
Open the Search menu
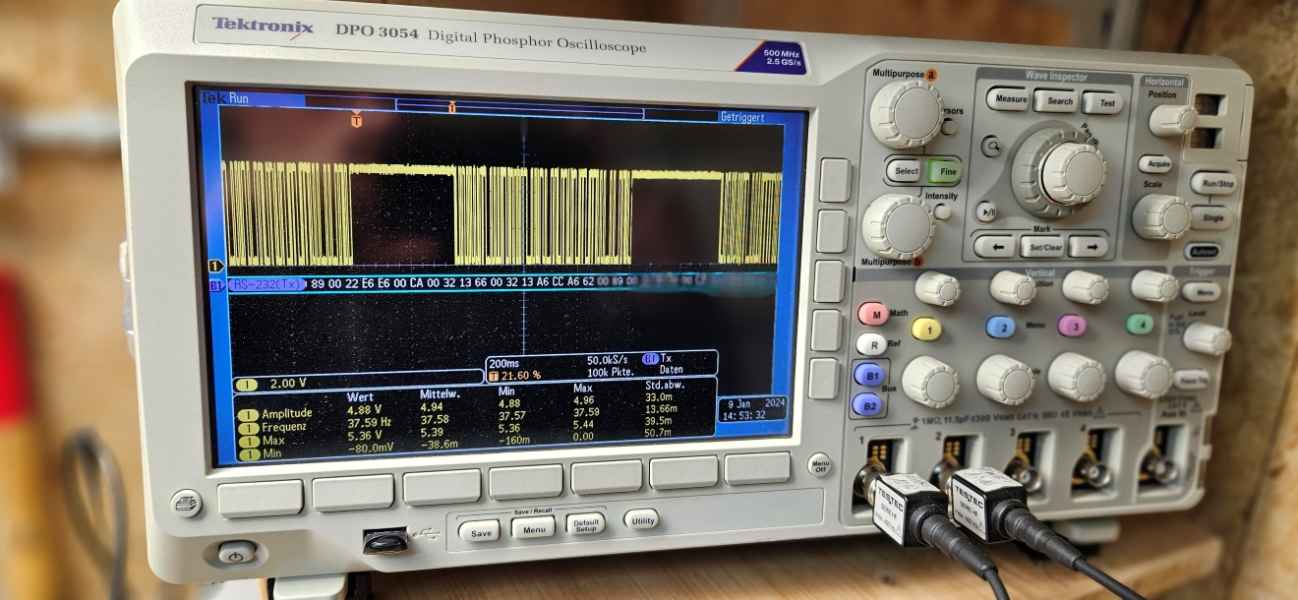(x=1056, y=101)
